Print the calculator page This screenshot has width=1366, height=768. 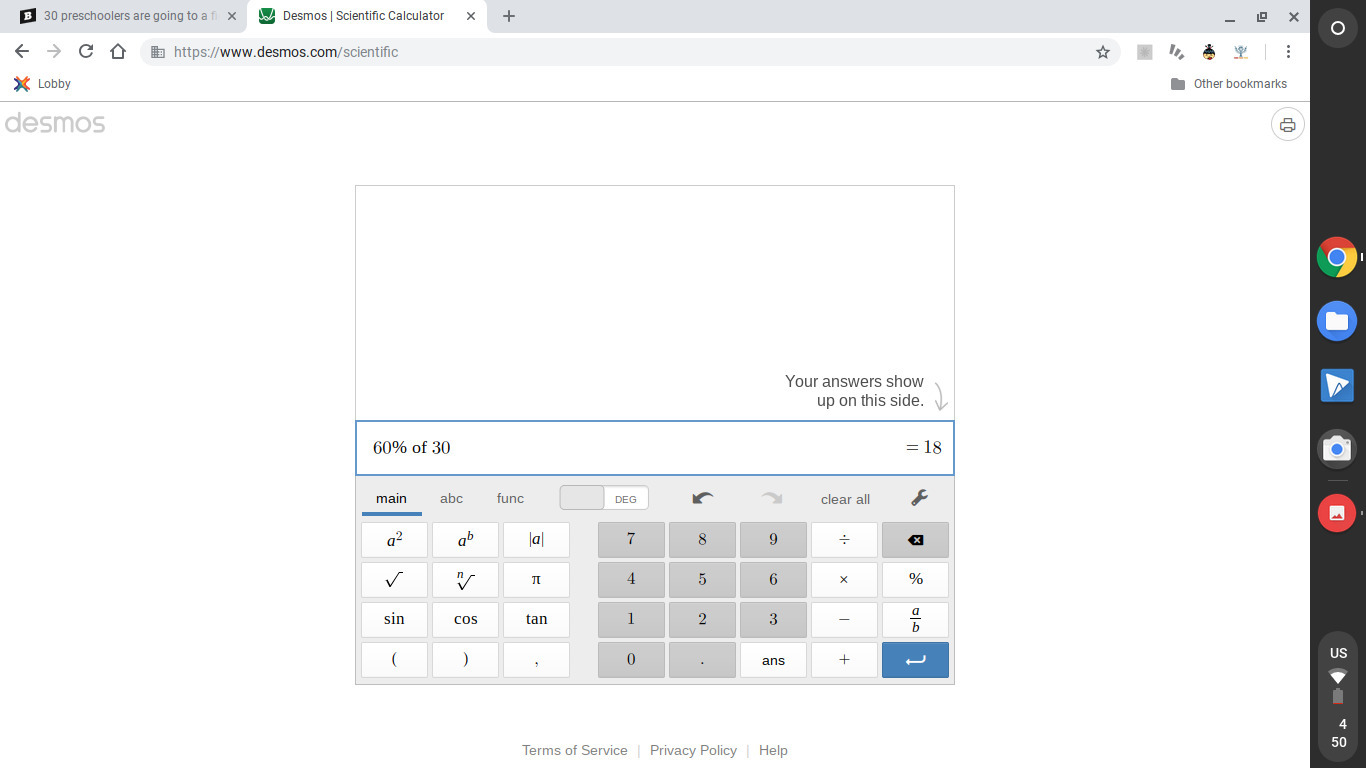tap(1288, 125)
